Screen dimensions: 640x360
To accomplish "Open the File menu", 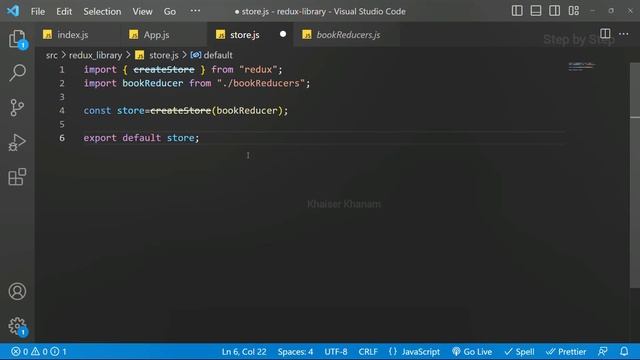I will pos(38,11).
